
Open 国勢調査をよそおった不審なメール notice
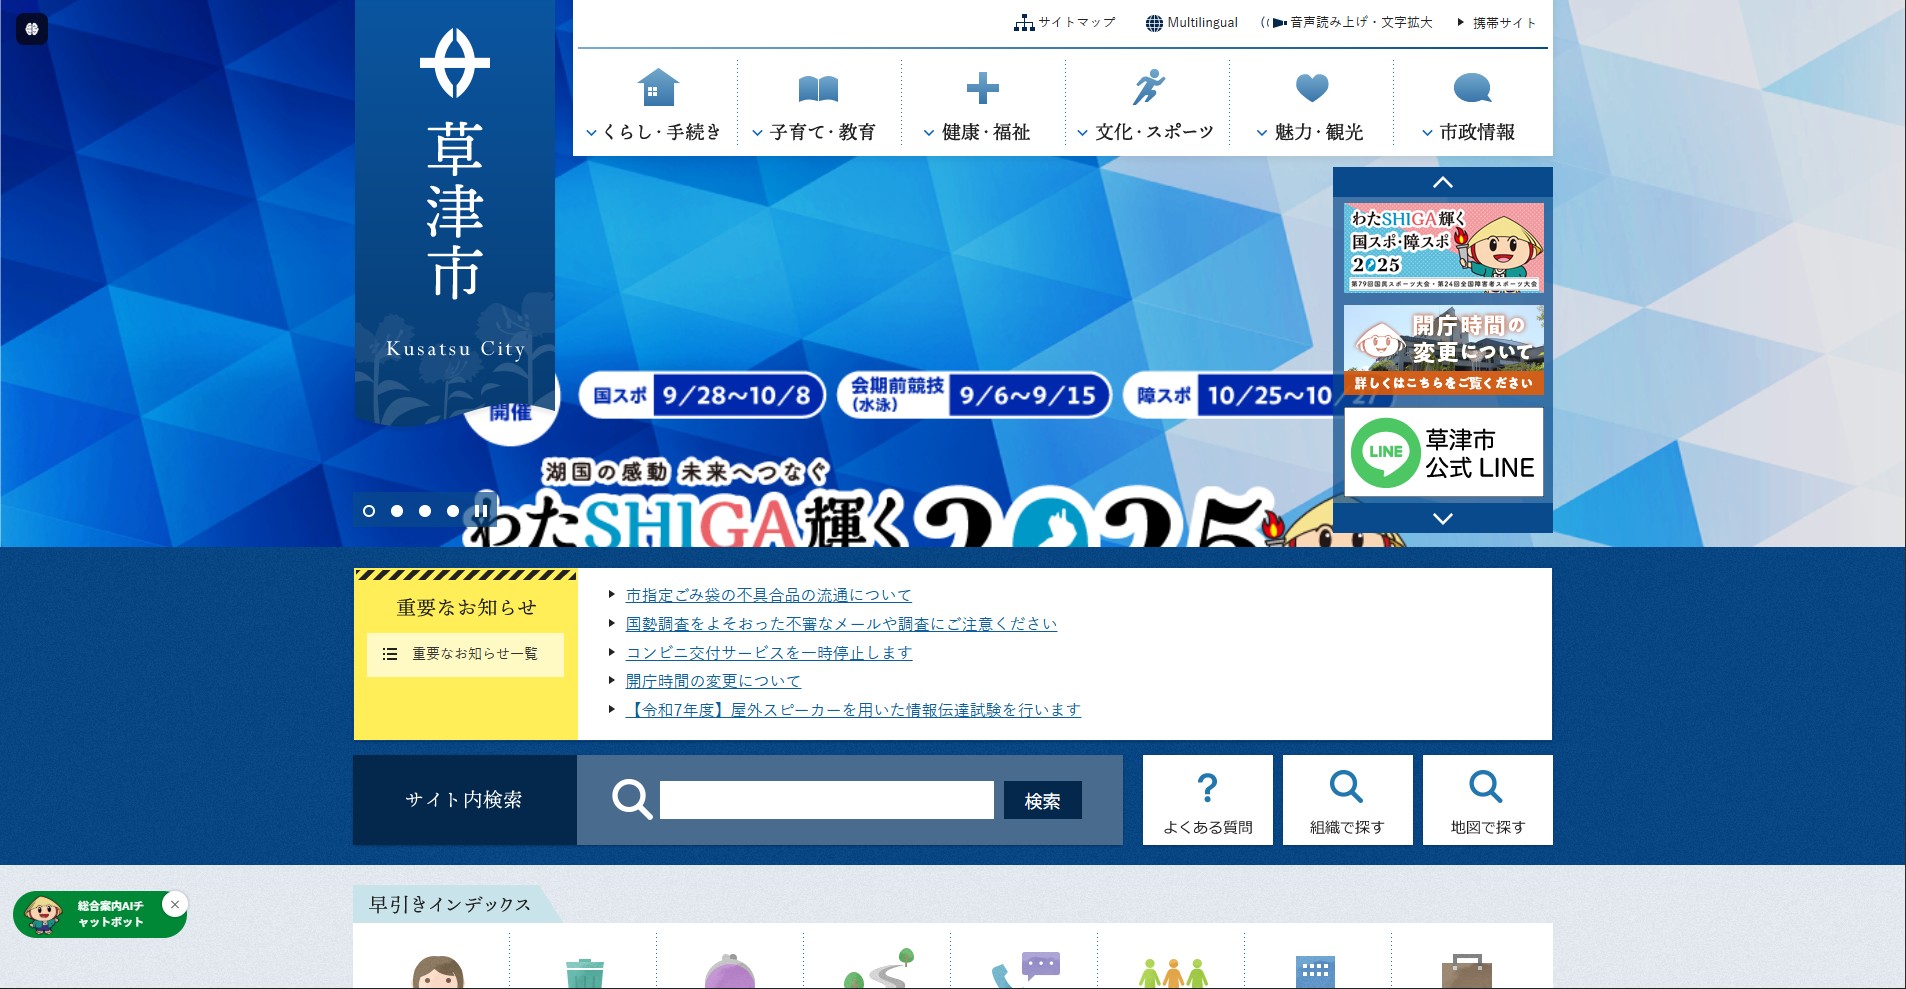tap(841, 624)
